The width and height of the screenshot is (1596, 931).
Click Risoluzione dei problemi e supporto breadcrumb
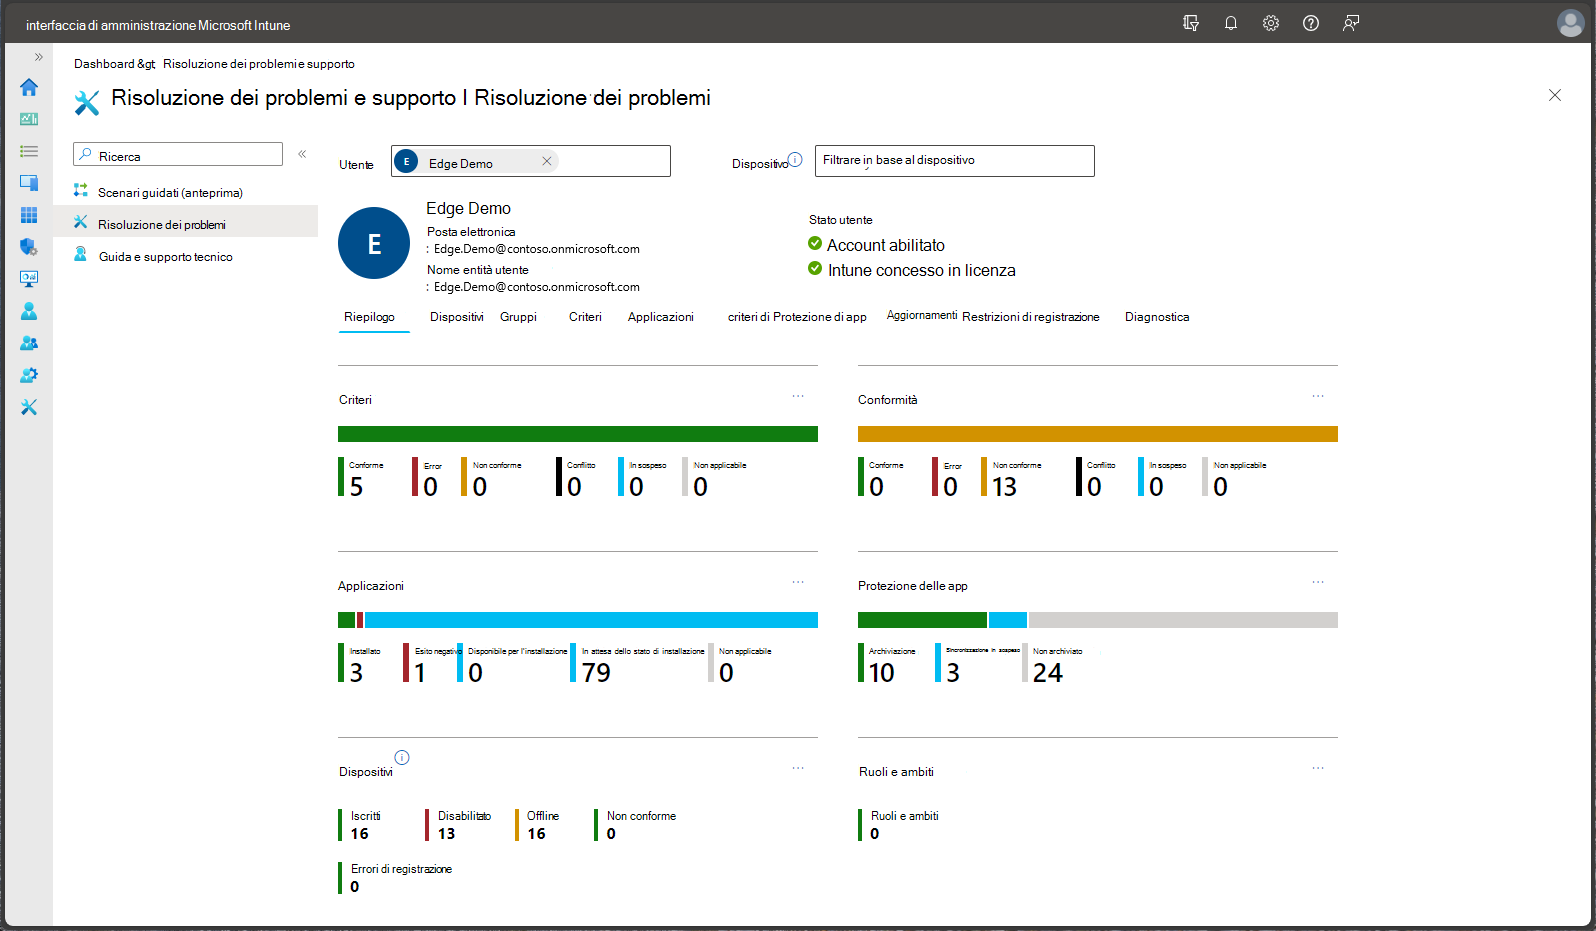(259, 64)
